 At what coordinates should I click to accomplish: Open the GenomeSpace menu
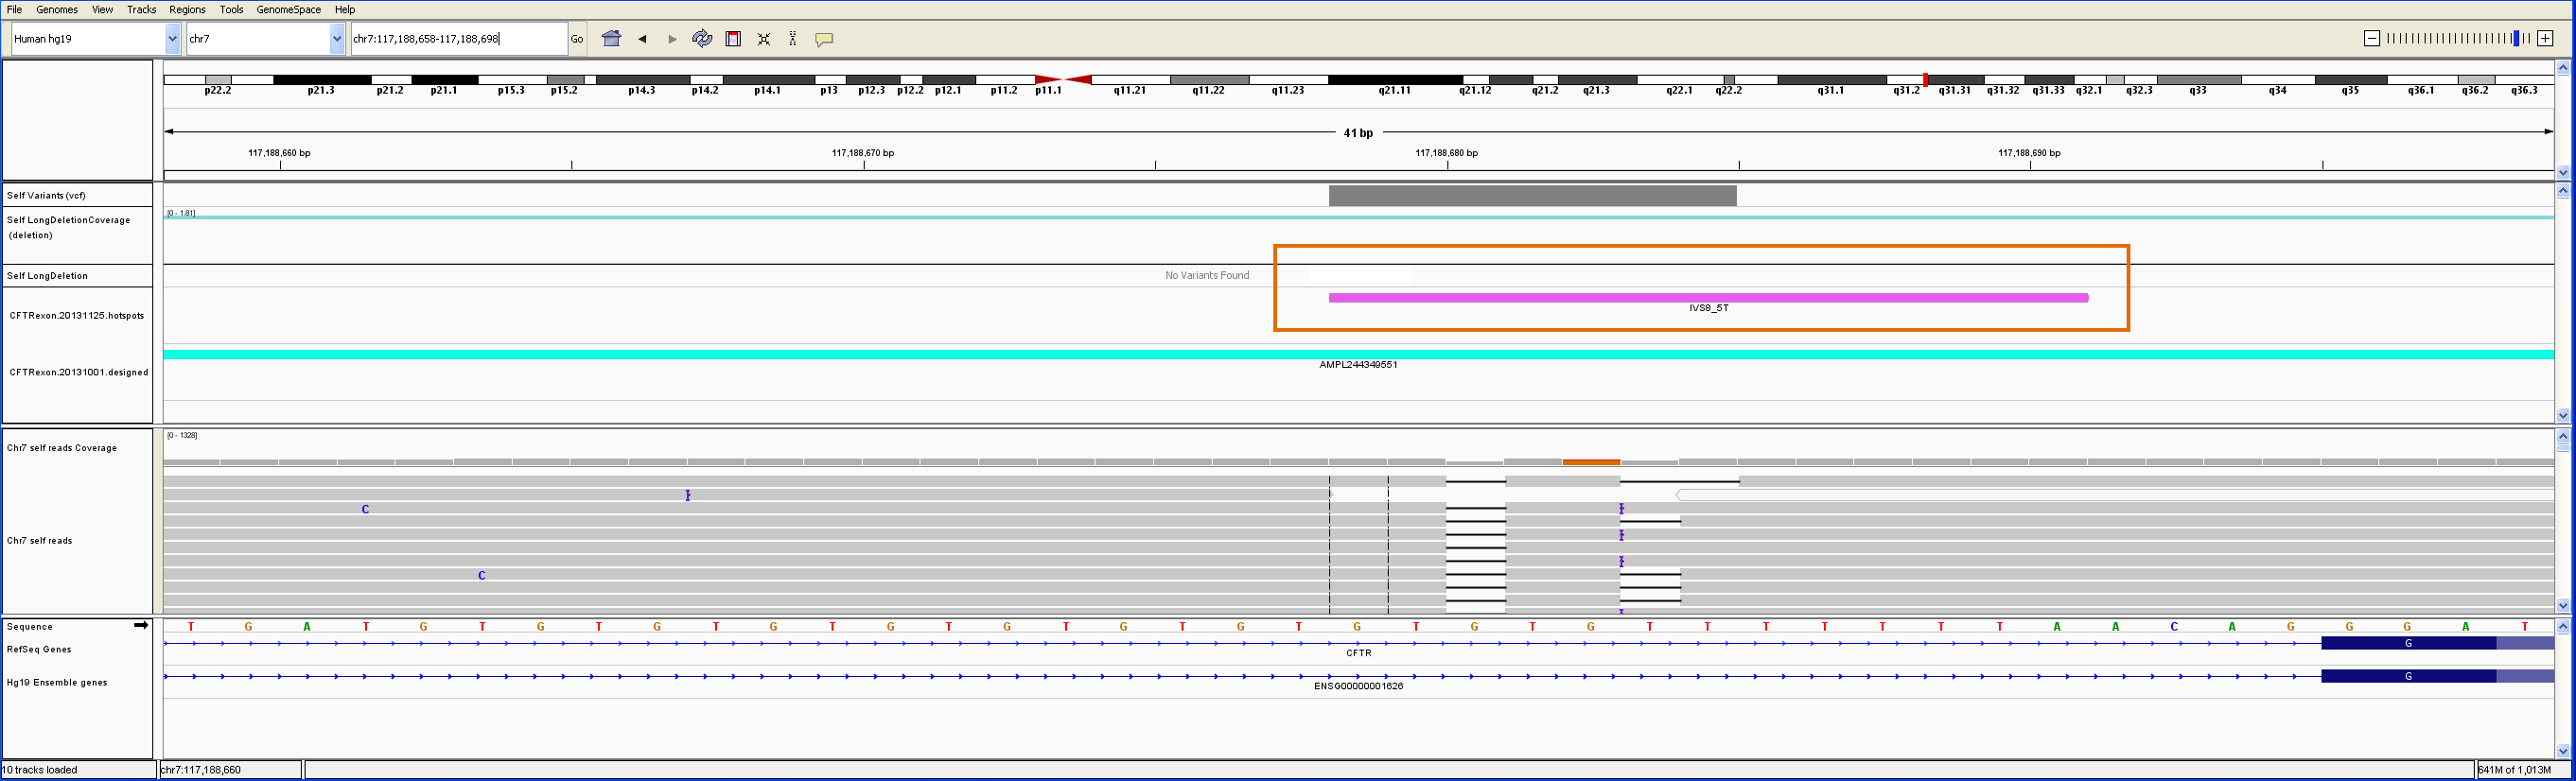tap(288, 9)
